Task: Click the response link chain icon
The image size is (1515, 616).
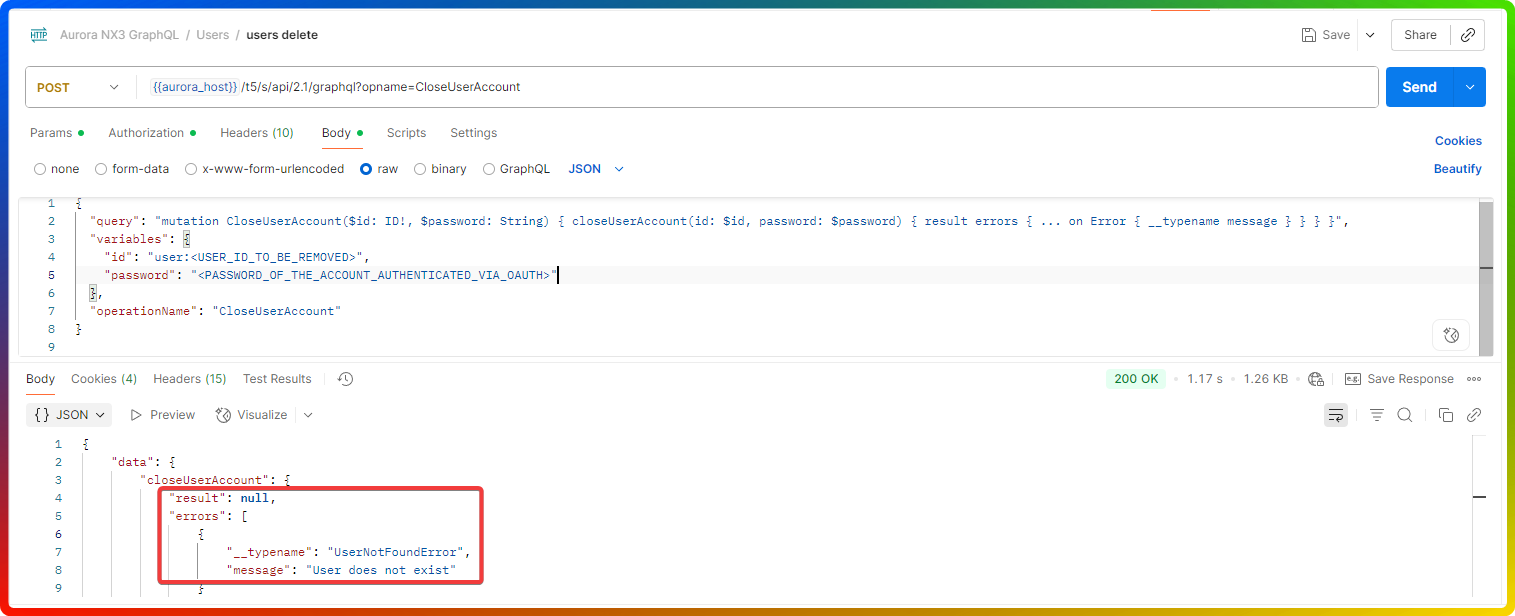Action: (x=1473, y=415)
